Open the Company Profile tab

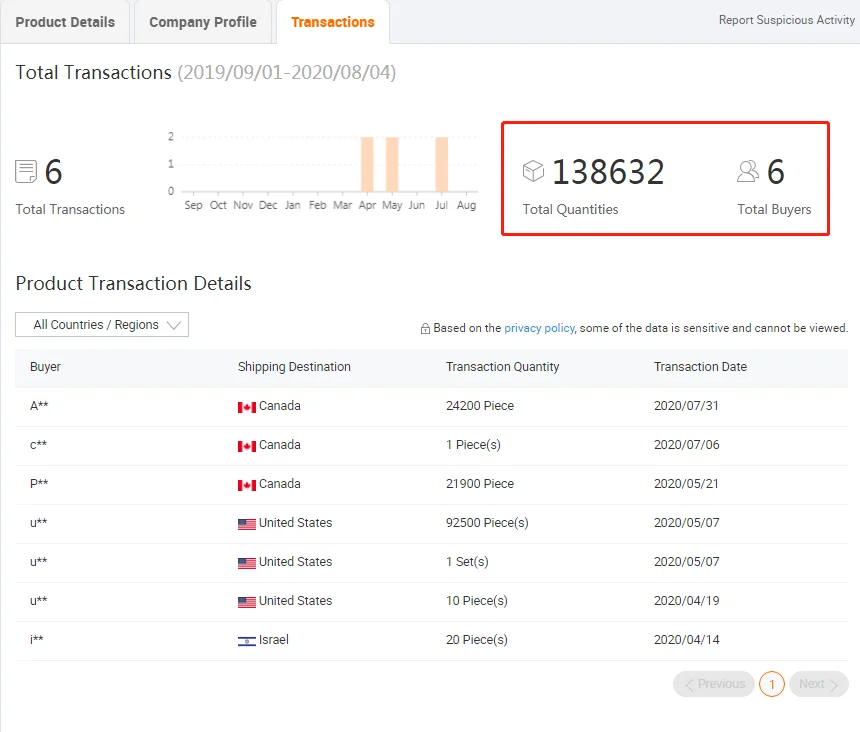(203, 22)
